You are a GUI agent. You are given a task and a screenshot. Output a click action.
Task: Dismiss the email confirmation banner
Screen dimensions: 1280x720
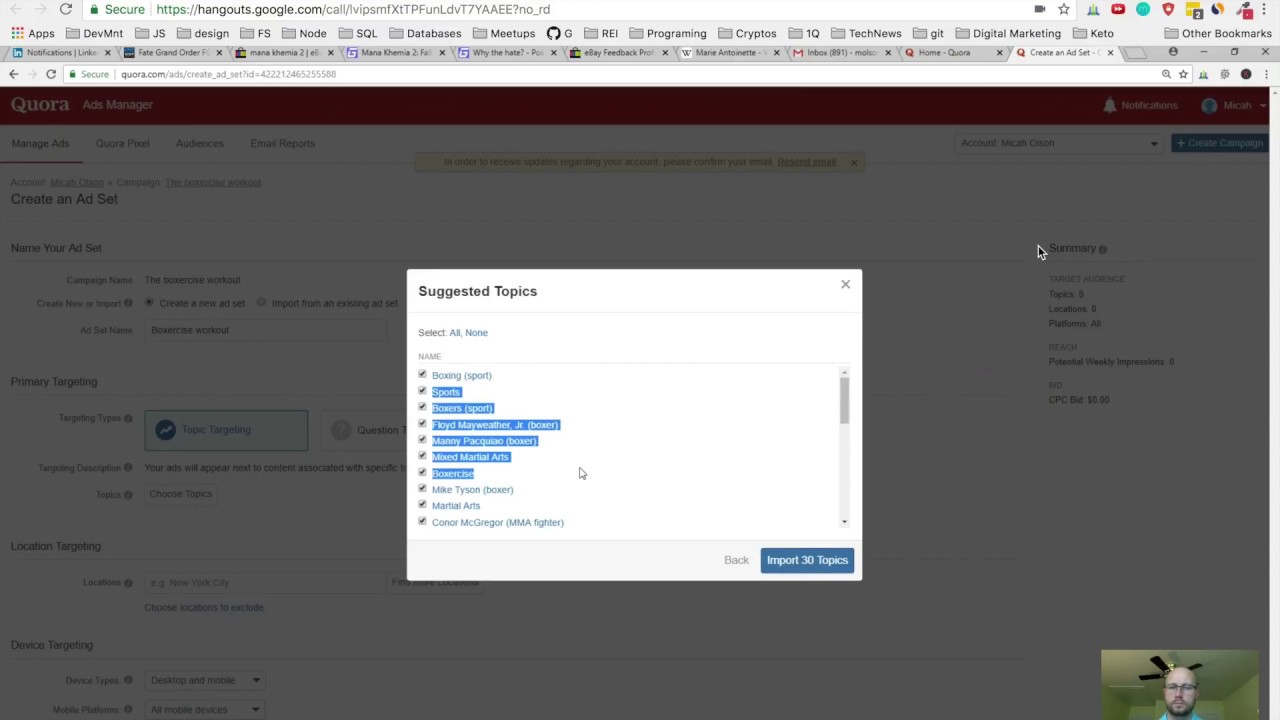854,162
